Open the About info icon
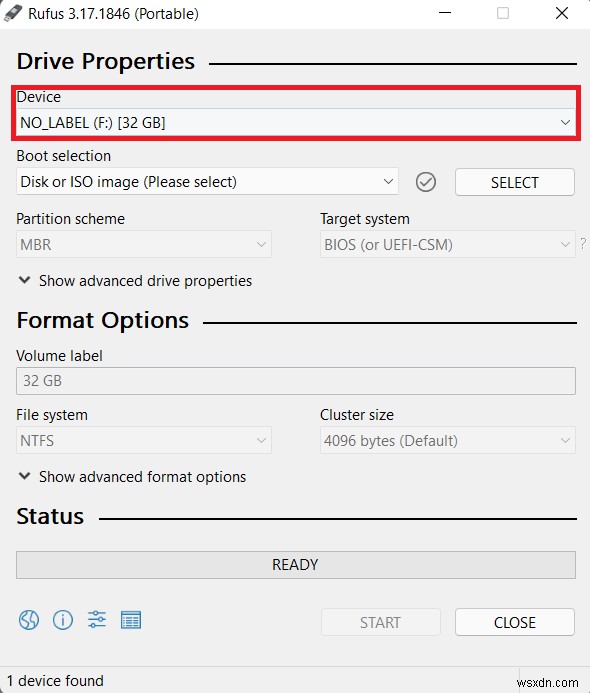 click(x=63, y=620)
